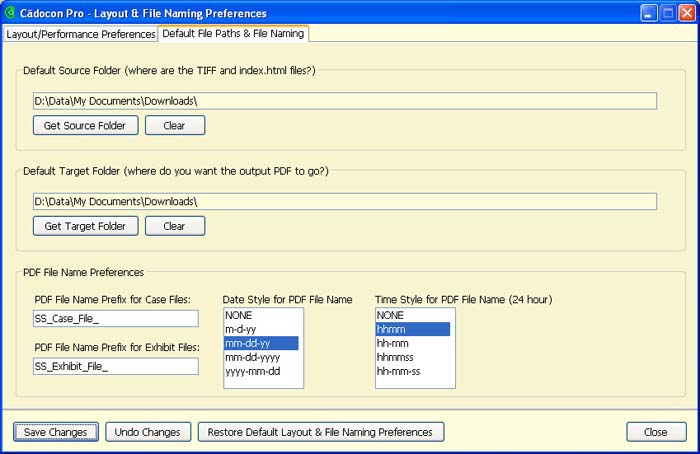700x454 pixels.
Task: Choose hh-mm time style
Action: (x=393, y=343)
